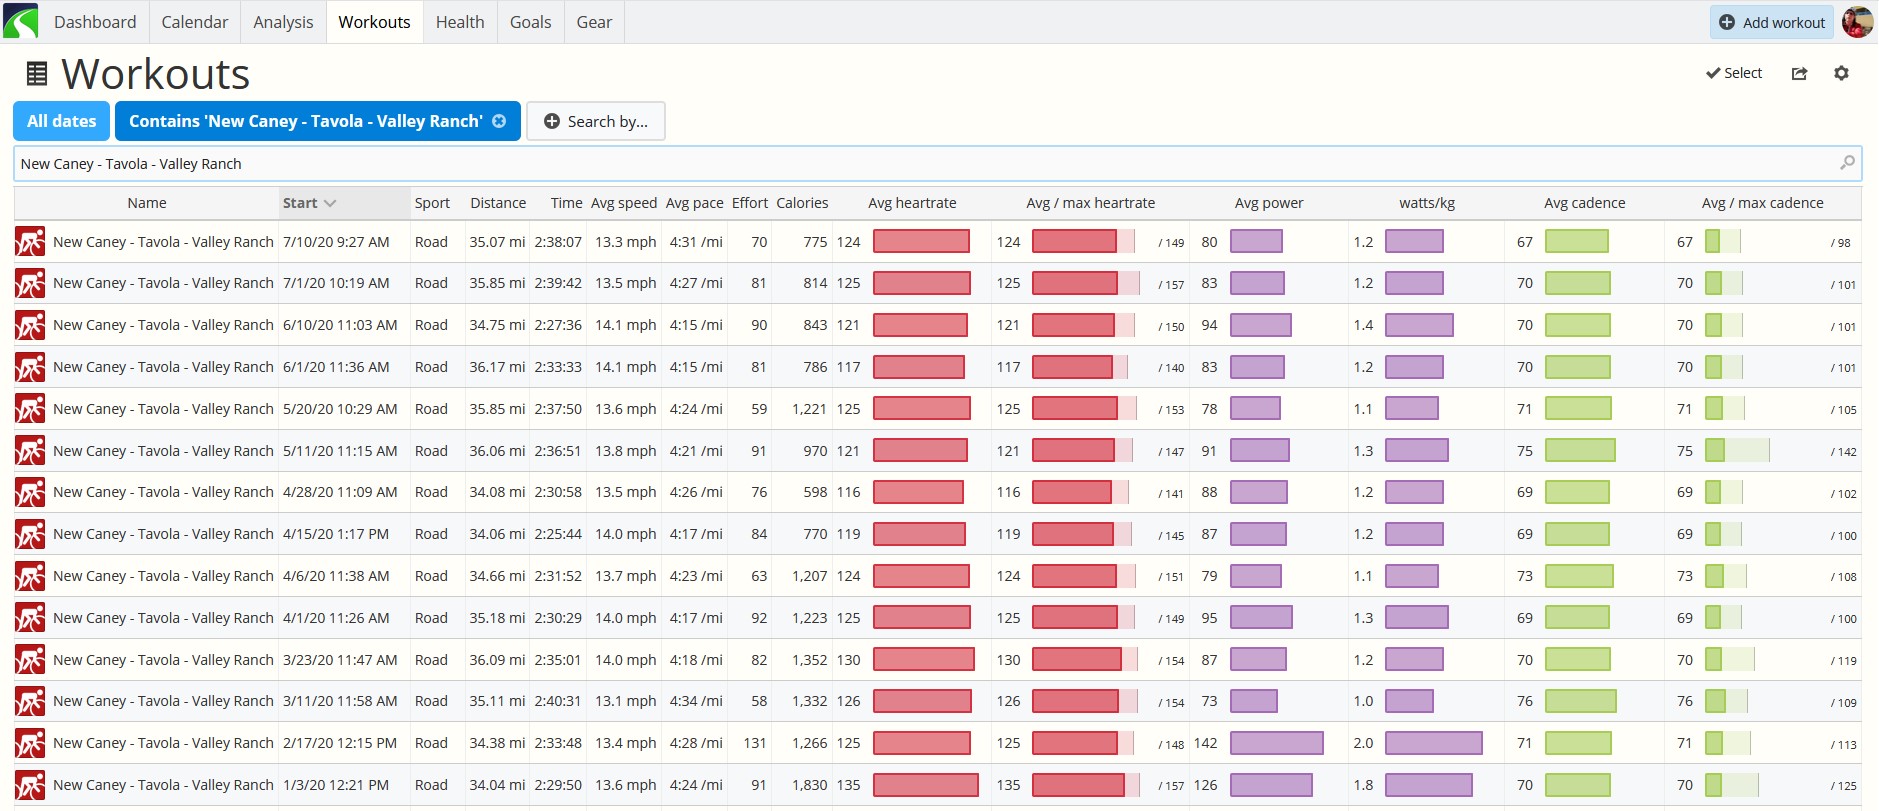Remove the 'New Caney' filter
Viewport: 1879px width, 811px height.
pos(499,121)
